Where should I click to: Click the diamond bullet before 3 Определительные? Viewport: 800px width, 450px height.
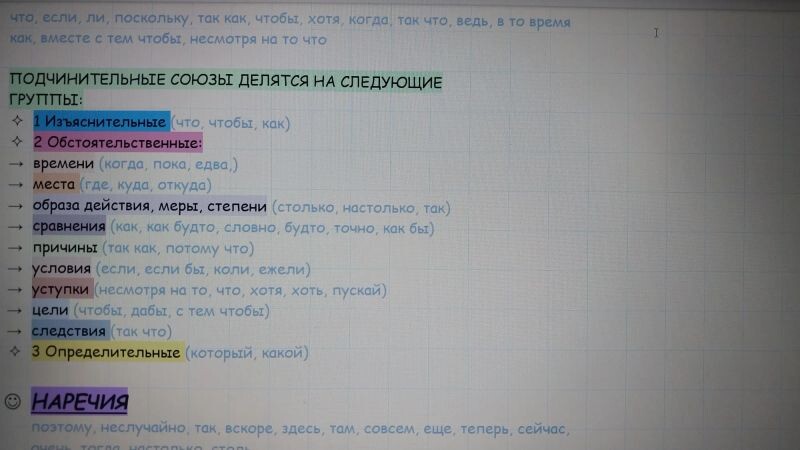coord(16,352)
